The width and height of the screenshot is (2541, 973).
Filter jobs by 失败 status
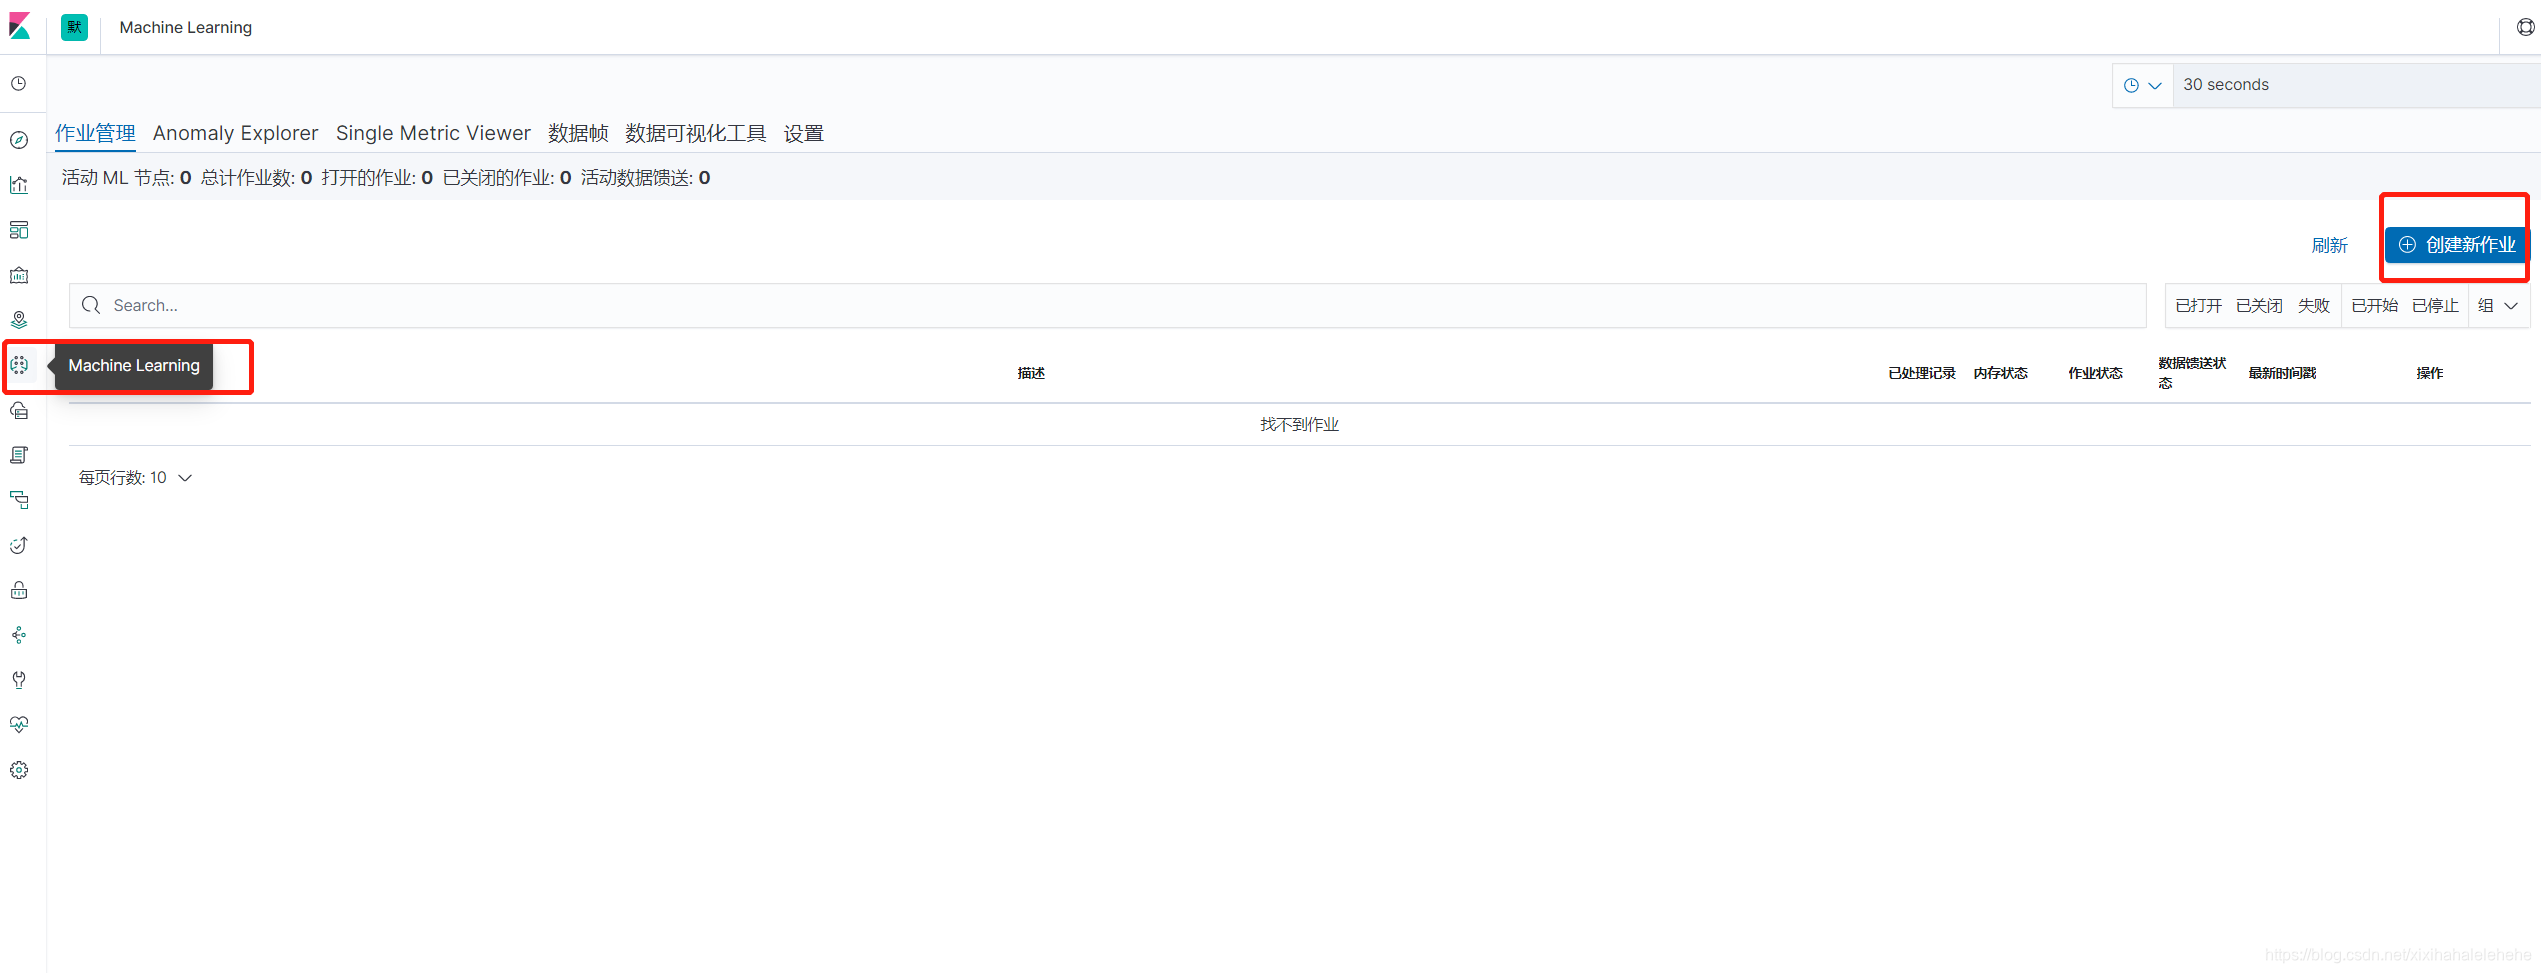tap(2313, 305)
